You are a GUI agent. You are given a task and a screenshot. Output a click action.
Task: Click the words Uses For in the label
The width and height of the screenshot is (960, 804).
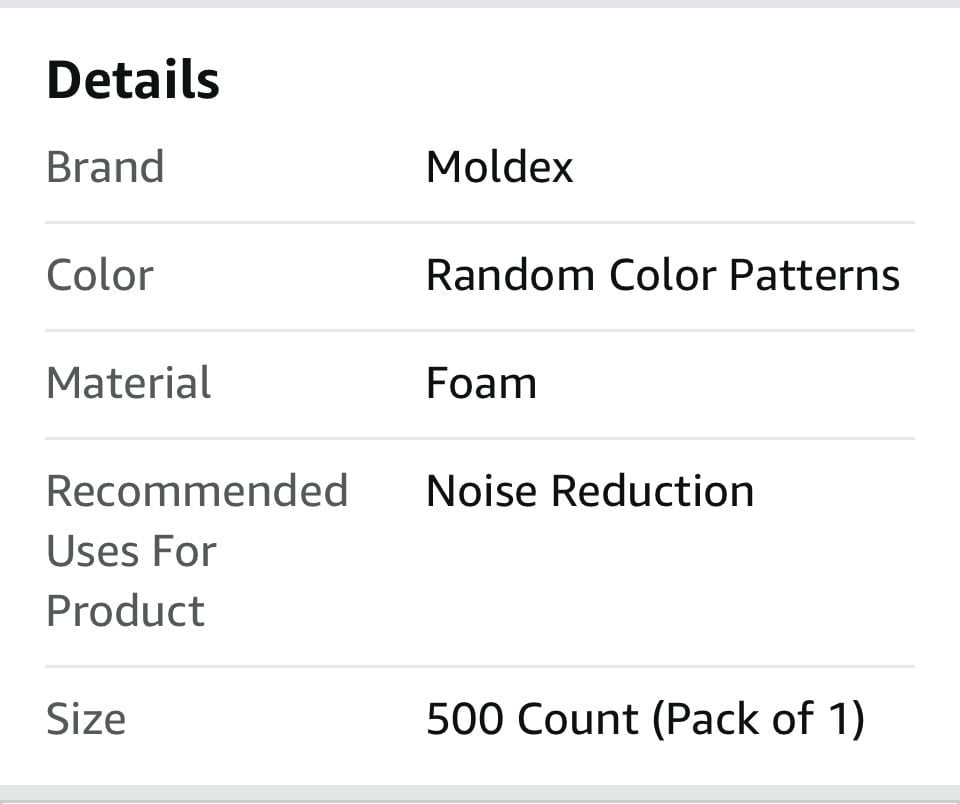click(132, 551)
